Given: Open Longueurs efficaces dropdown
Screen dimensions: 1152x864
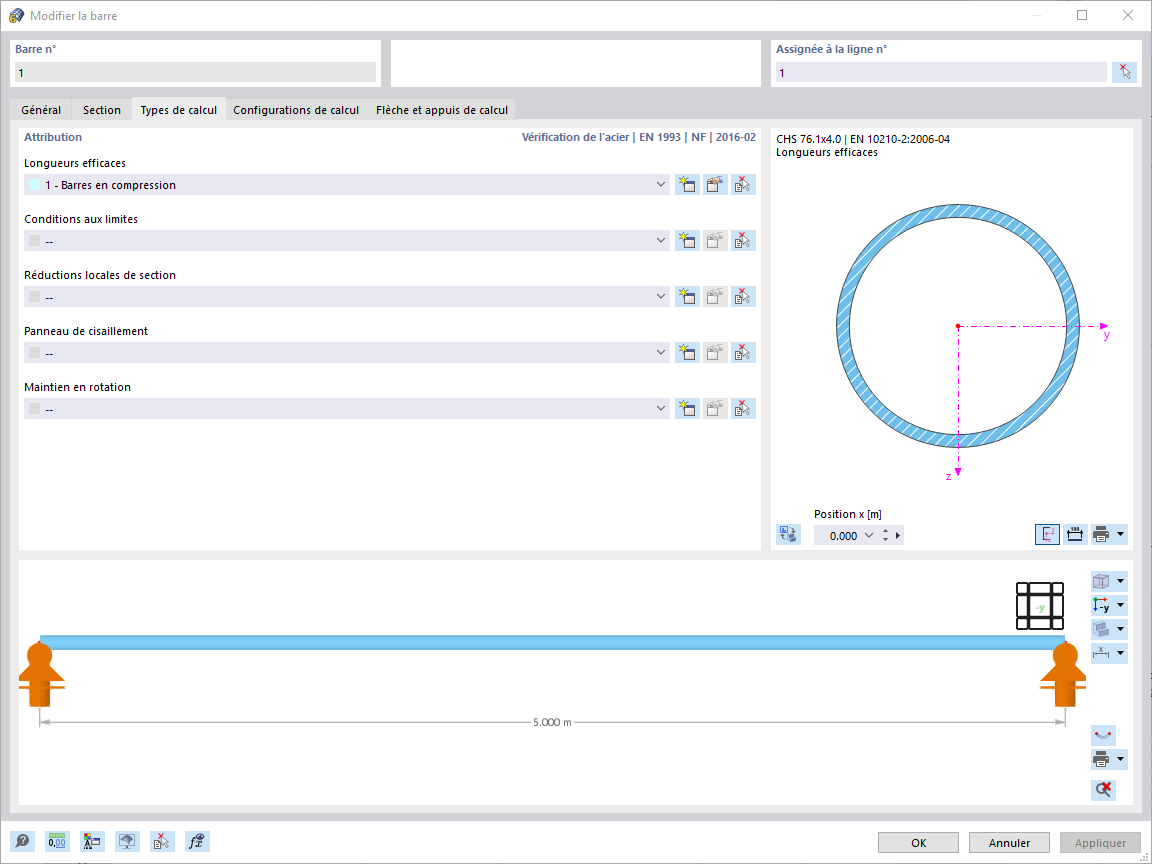Looking at the screenshot, I should point(660,184).
